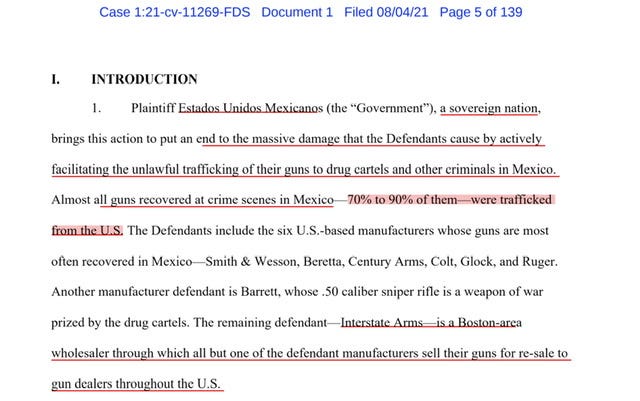Click 'Page 5 of 139' in the header
The height and width of the screenshot is (401, 640).
481,12
